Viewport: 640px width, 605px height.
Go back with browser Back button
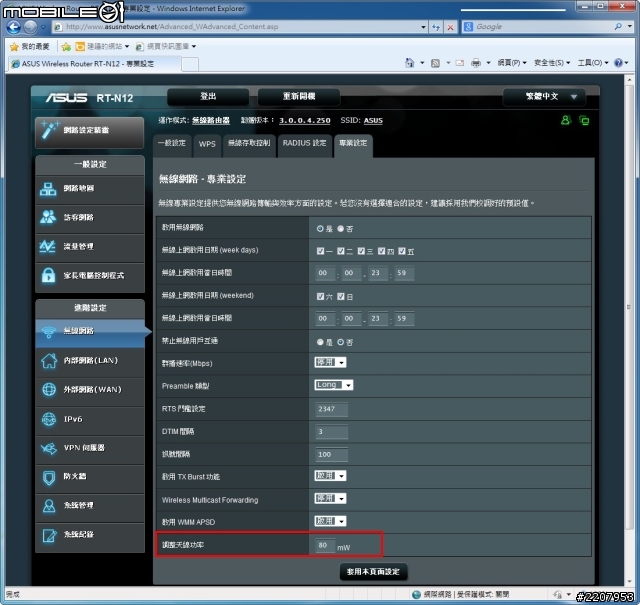point(13,27)
